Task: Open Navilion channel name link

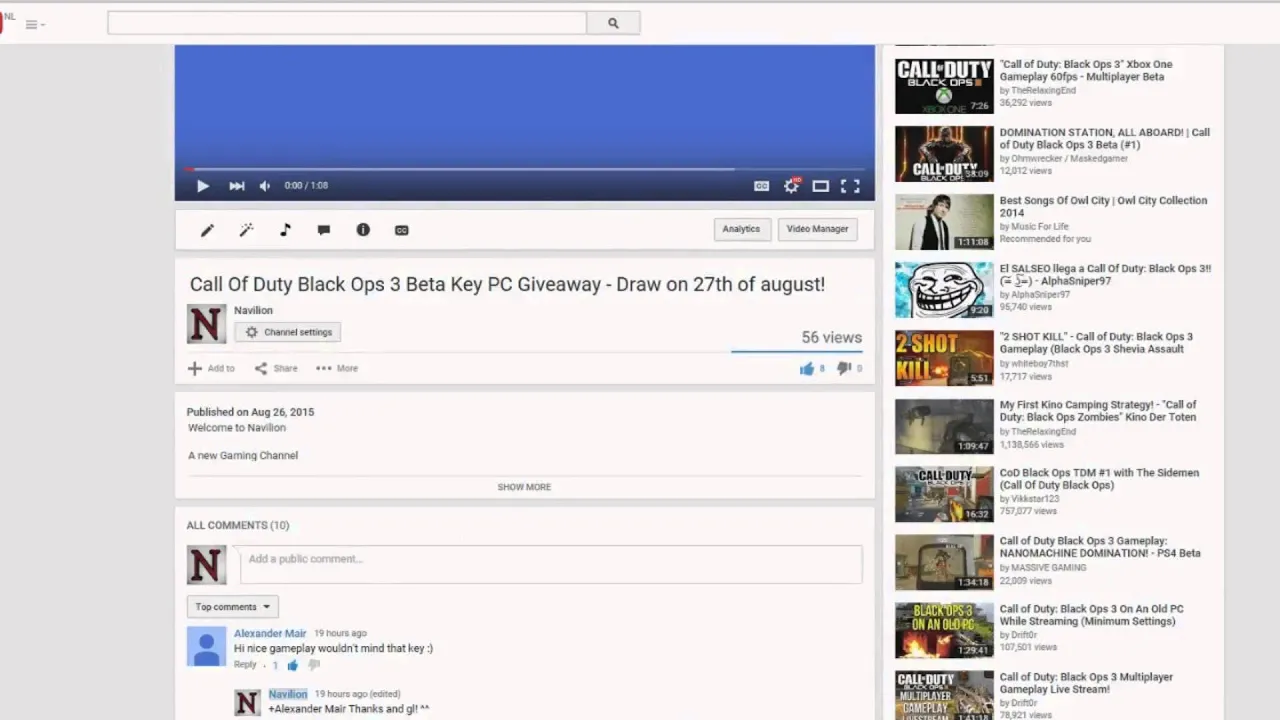Action: click(253, 310)
